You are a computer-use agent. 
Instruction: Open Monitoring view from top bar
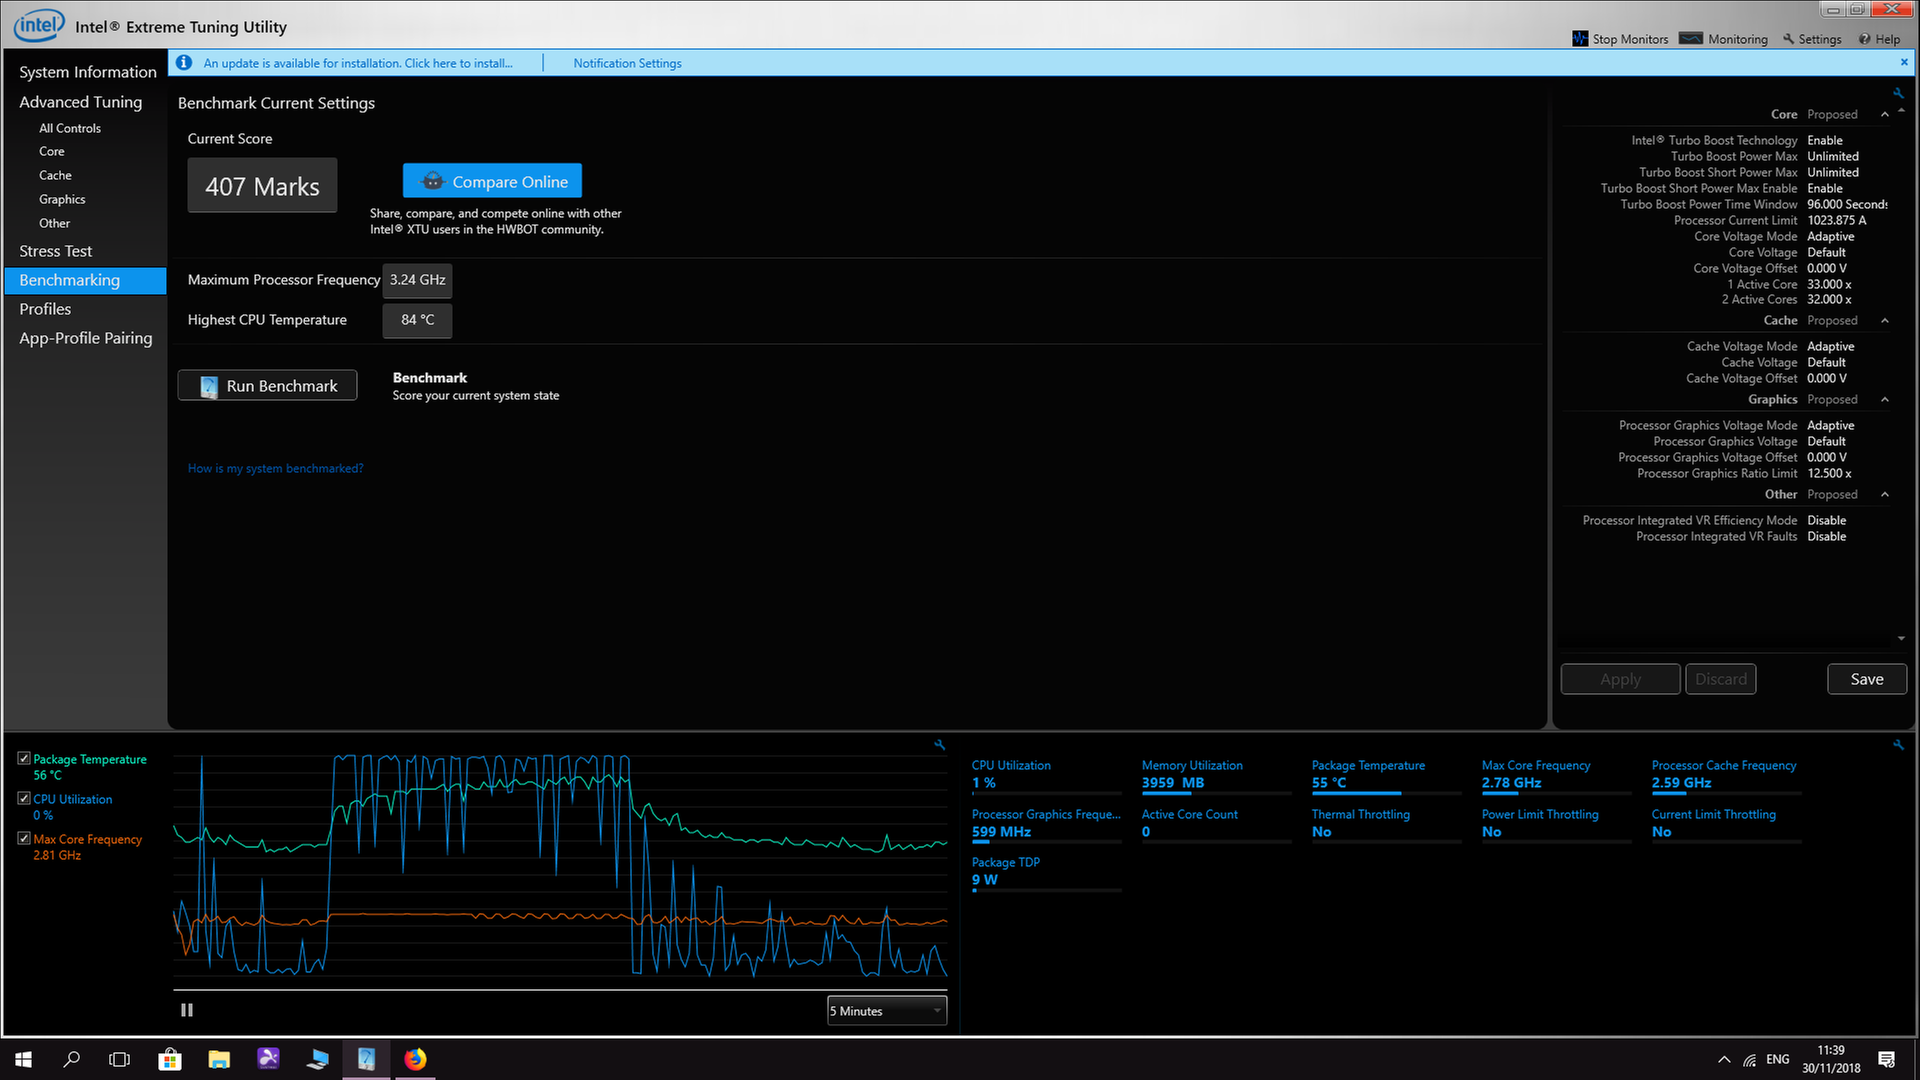[x=1724, y=39]
